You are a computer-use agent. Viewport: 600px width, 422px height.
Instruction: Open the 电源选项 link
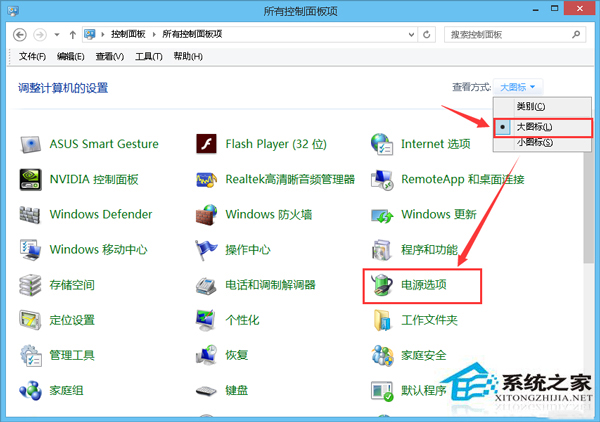tap(424, 285)
